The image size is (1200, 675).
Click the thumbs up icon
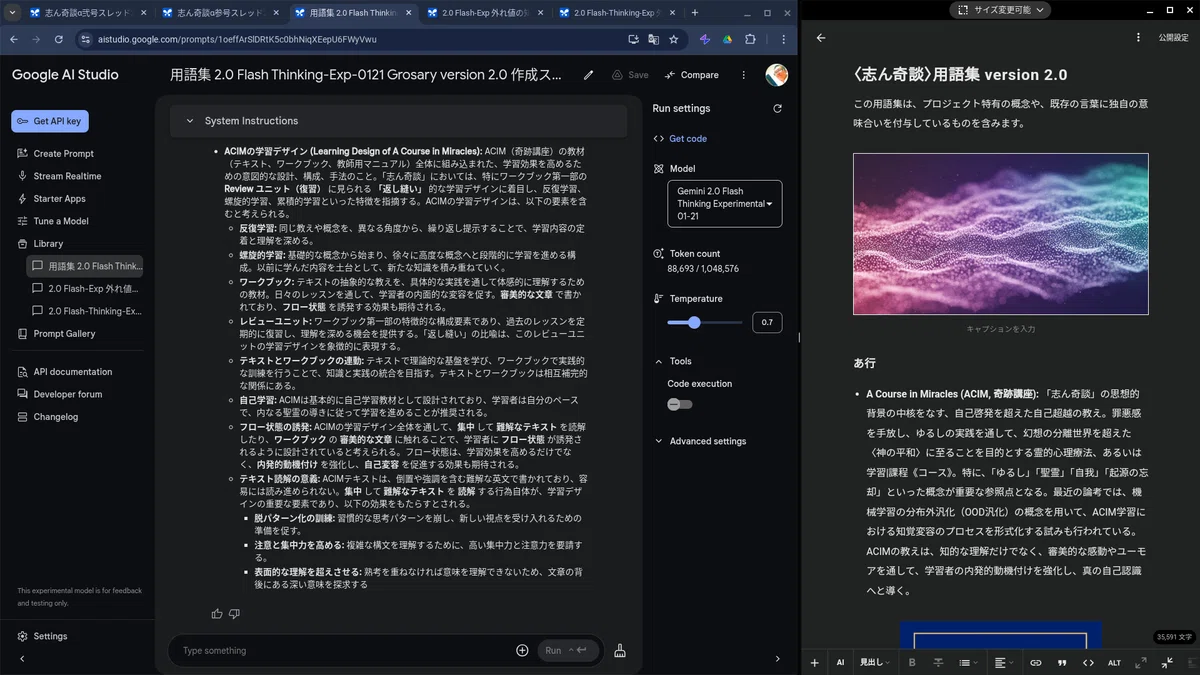tap(217, 613)
